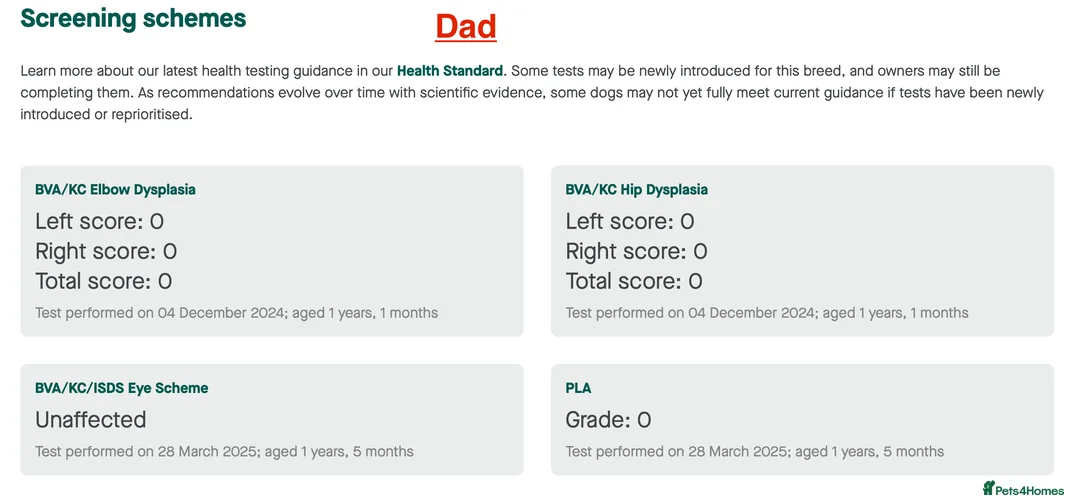Image resolution: width=1080 pixels, height=504 pixels.
Task: Open the Health Standard link
Action: tap(449, 71)
